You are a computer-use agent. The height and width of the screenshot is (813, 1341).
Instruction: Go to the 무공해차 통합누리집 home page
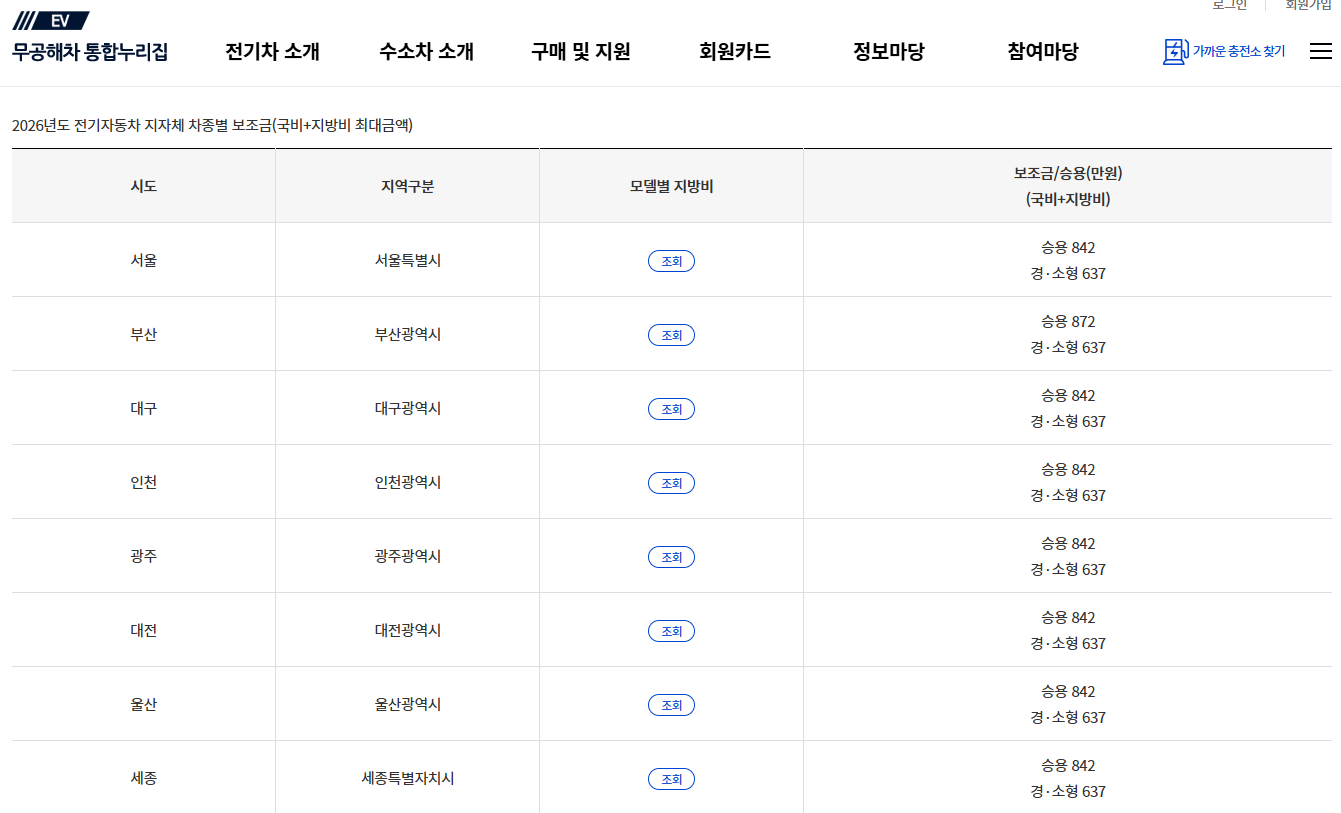click(x=92, y=52)
